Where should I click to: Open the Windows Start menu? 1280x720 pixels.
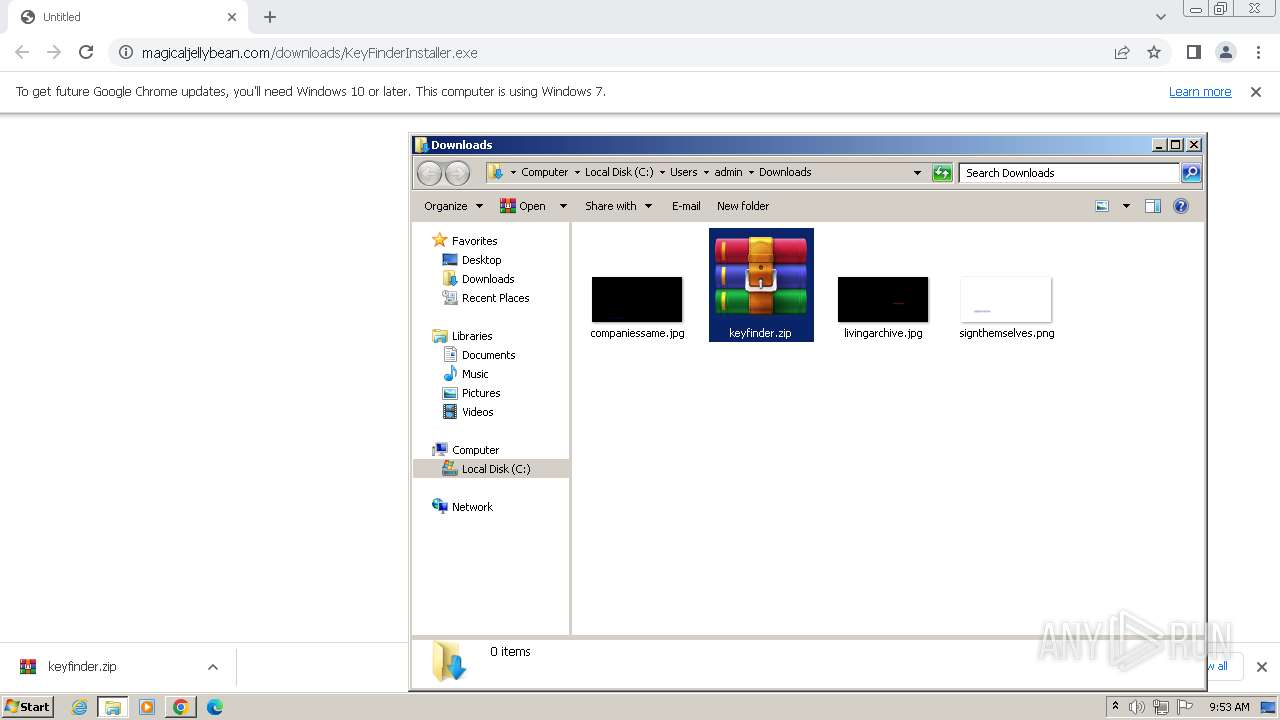[27, 707]
